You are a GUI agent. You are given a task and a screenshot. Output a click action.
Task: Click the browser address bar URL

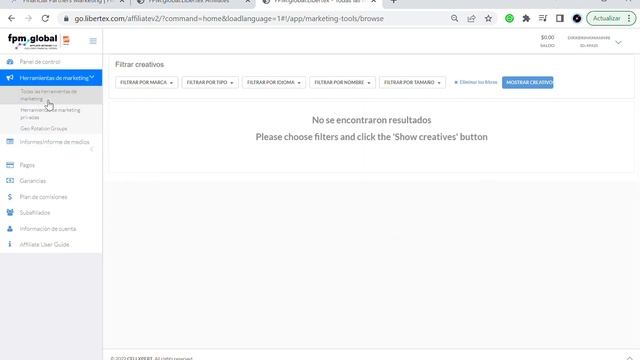click(x=229, y=19)
